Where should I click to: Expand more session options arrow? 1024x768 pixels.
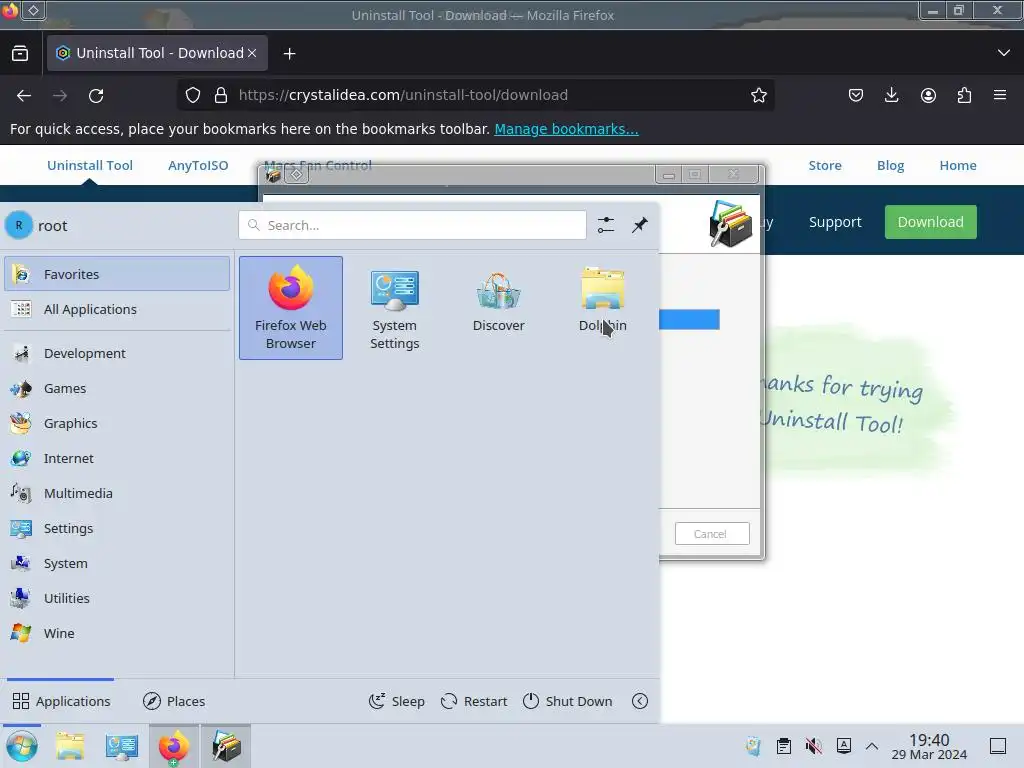[x=640, y=701]
